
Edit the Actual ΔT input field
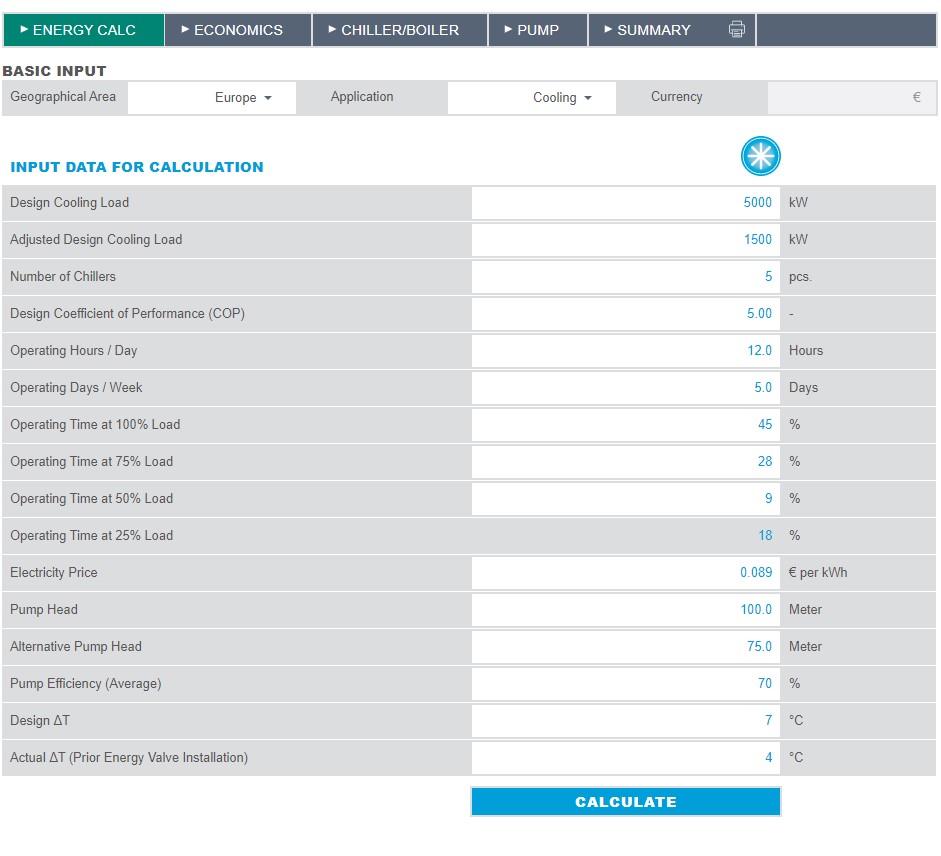(625, 758)
